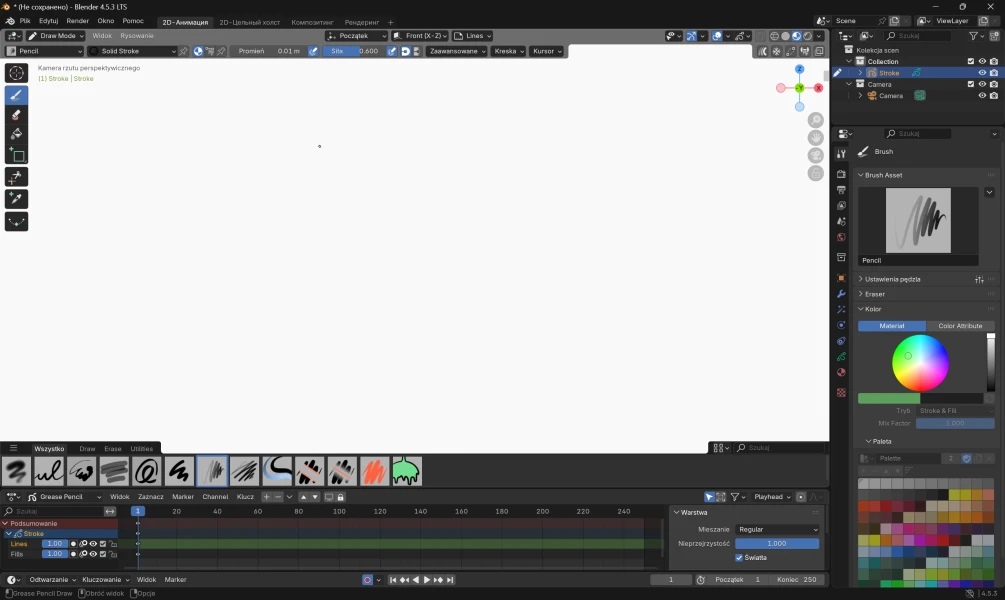Image resolution: width=1005 pixels, height=600 pixels.
Task: Select the Fill bucket tool
Action: point(16,135)
